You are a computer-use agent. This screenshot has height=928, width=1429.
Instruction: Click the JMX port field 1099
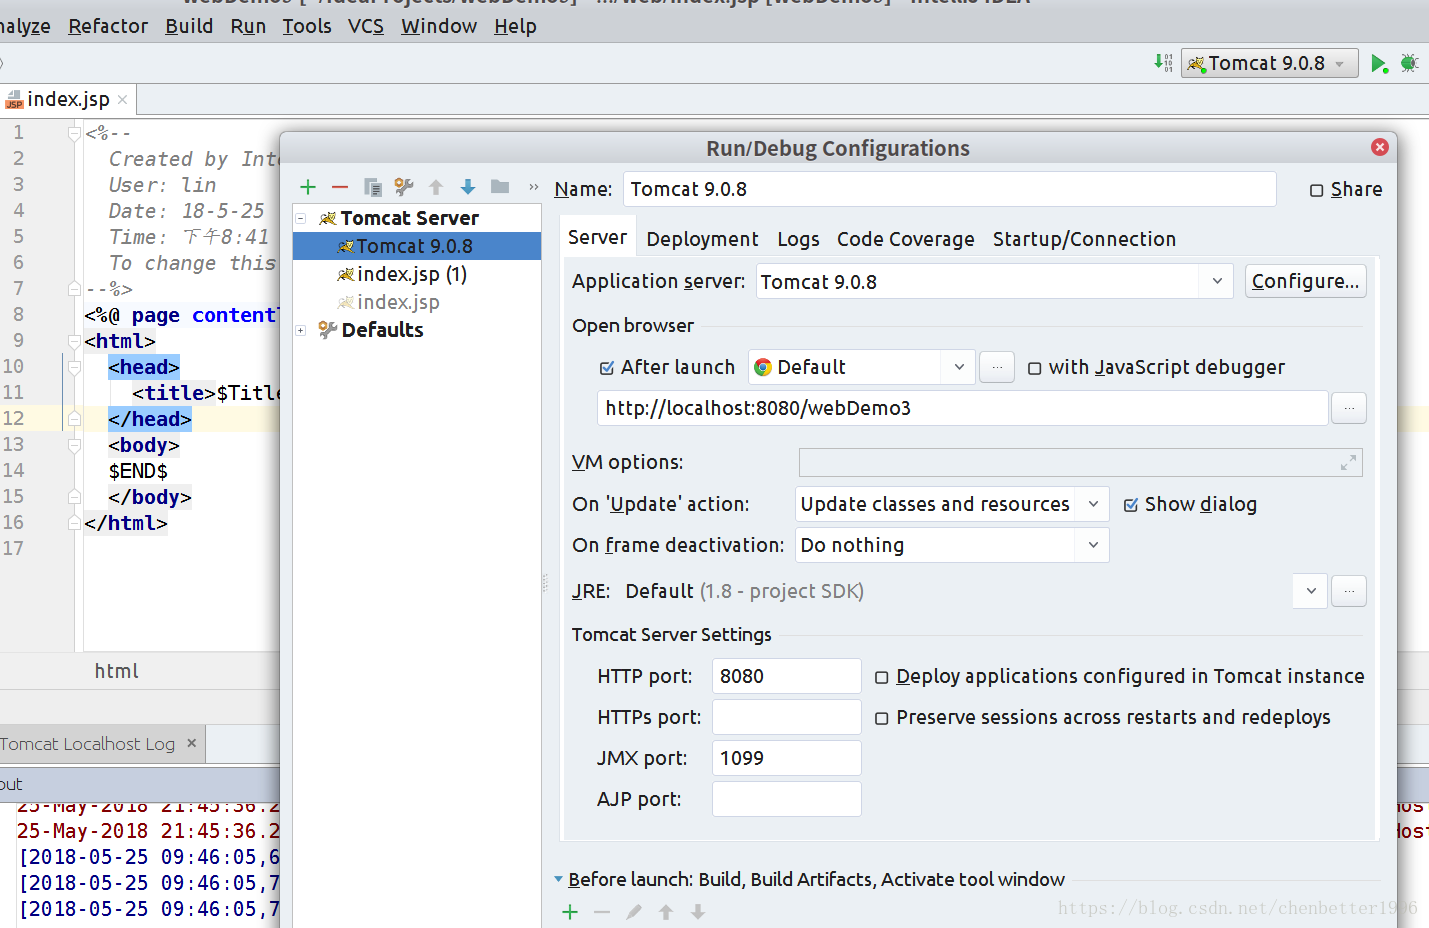point(786,758)
